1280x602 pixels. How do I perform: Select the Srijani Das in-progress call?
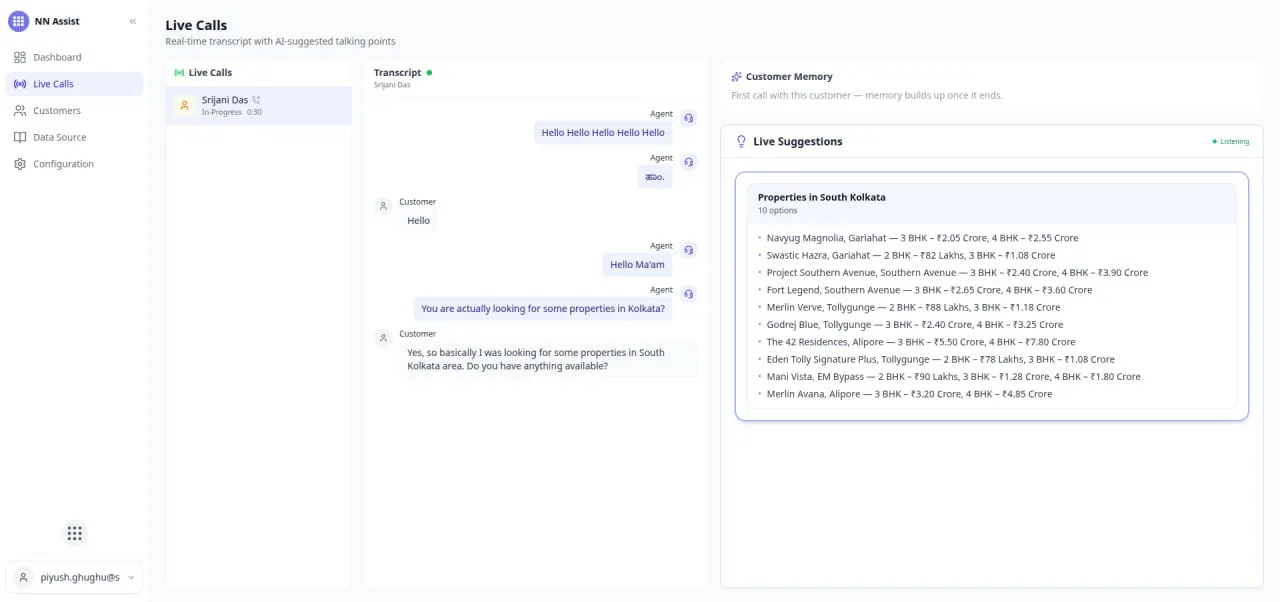click(x=259, y=105)
